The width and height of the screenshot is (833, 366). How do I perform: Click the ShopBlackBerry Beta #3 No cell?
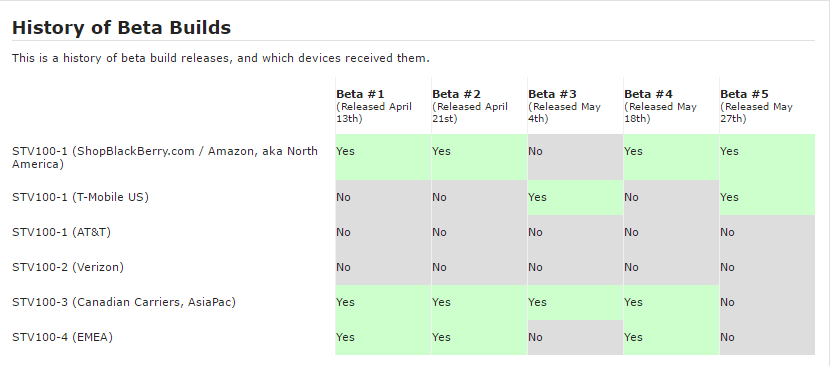(x=575, y=157)
